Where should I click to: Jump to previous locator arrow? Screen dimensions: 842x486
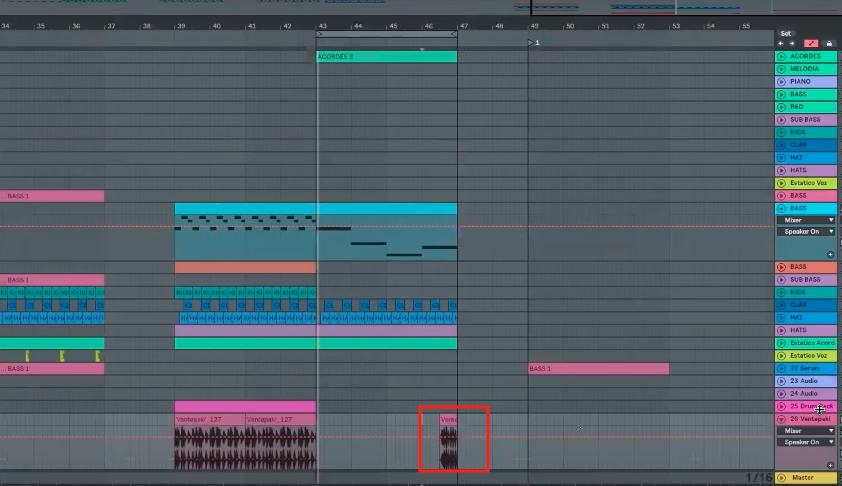[x=781, y=43]
